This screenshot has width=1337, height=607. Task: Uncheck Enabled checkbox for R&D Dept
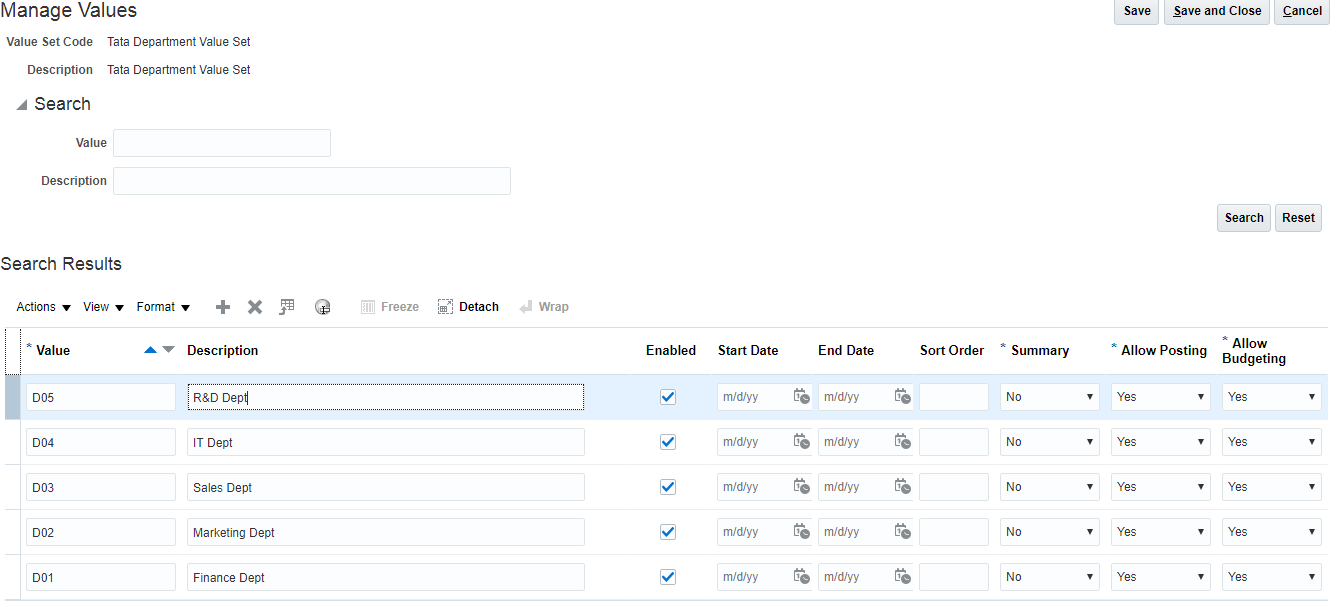[668, 397]
